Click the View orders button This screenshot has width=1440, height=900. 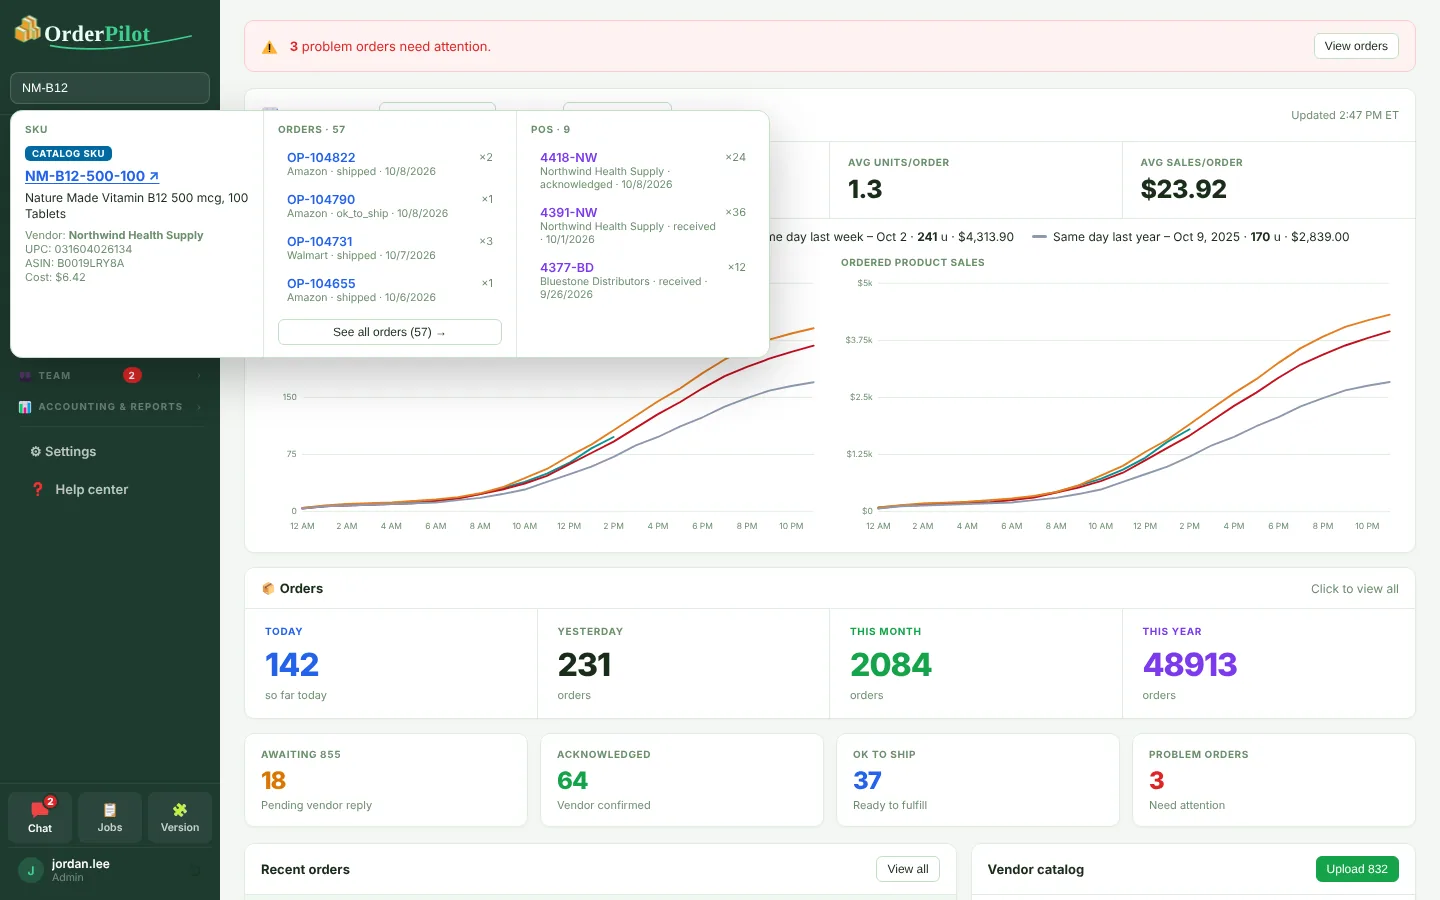[x=1356, y=46]
